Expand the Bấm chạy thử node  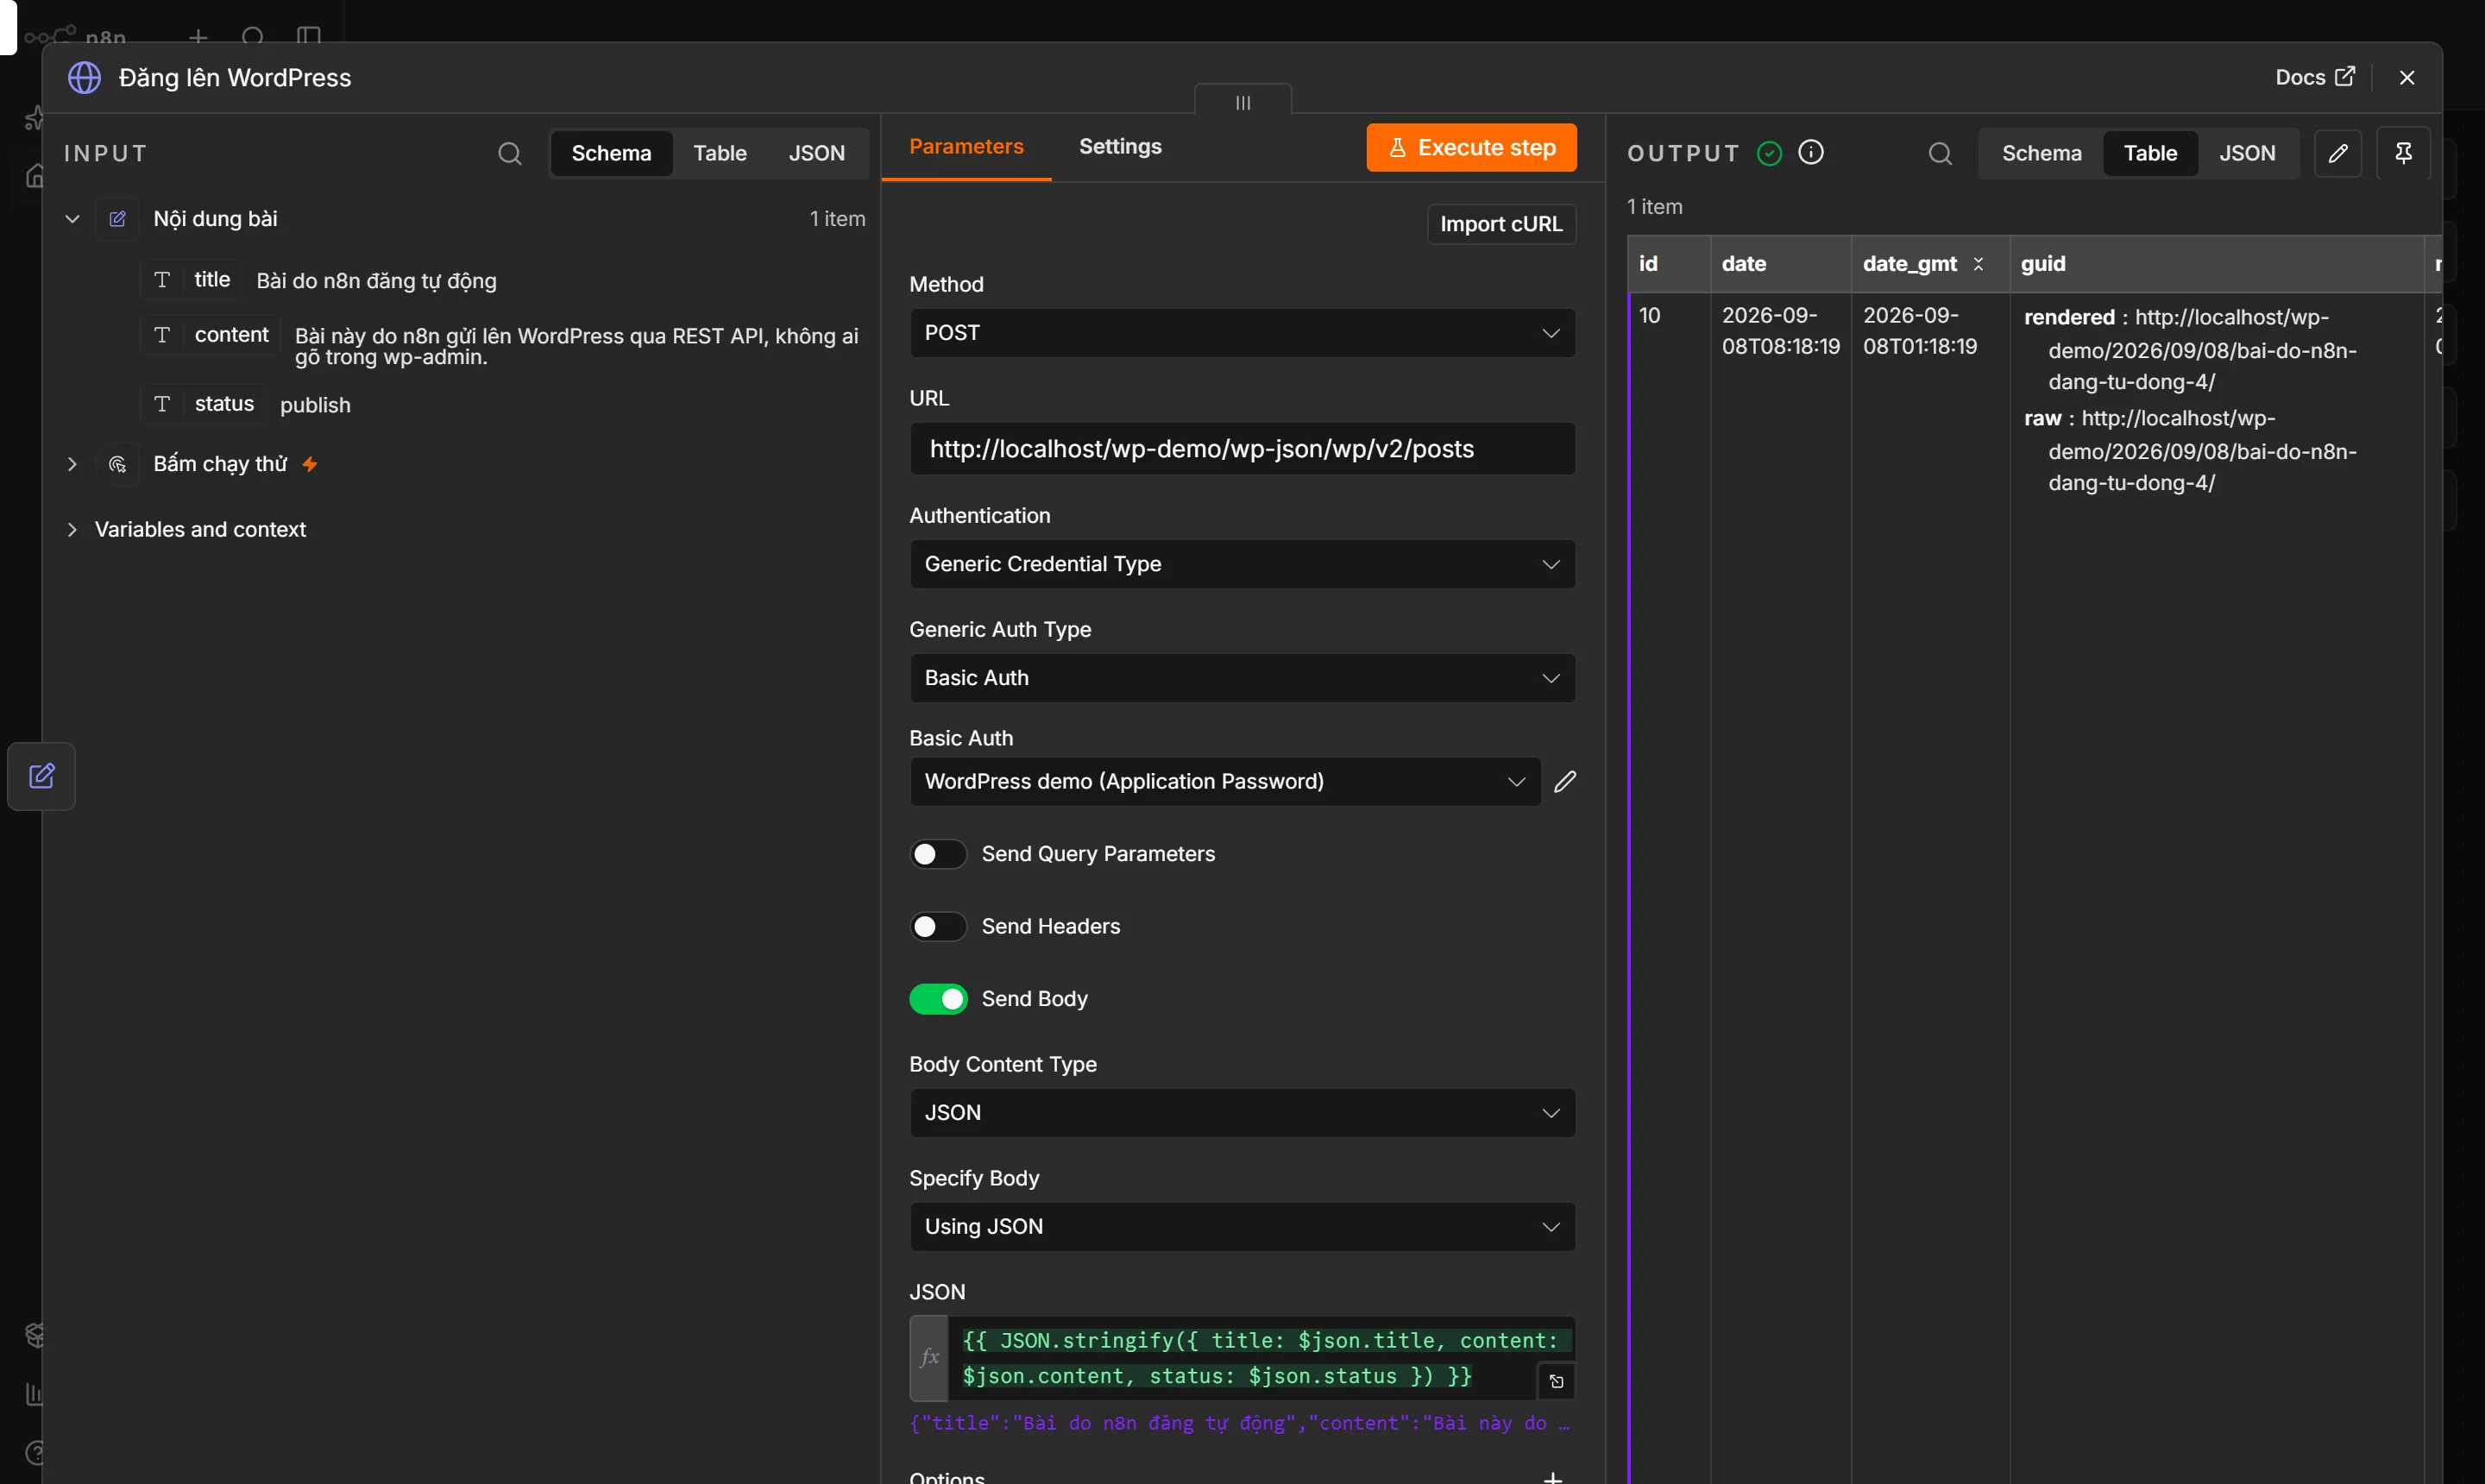(72, 464)
